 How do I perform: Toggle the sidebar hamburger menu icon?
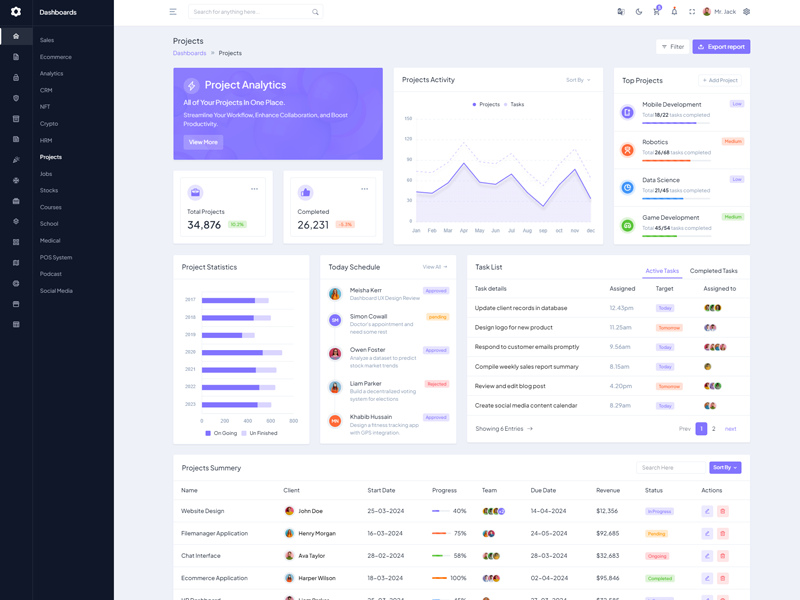(x=173, y=12)
